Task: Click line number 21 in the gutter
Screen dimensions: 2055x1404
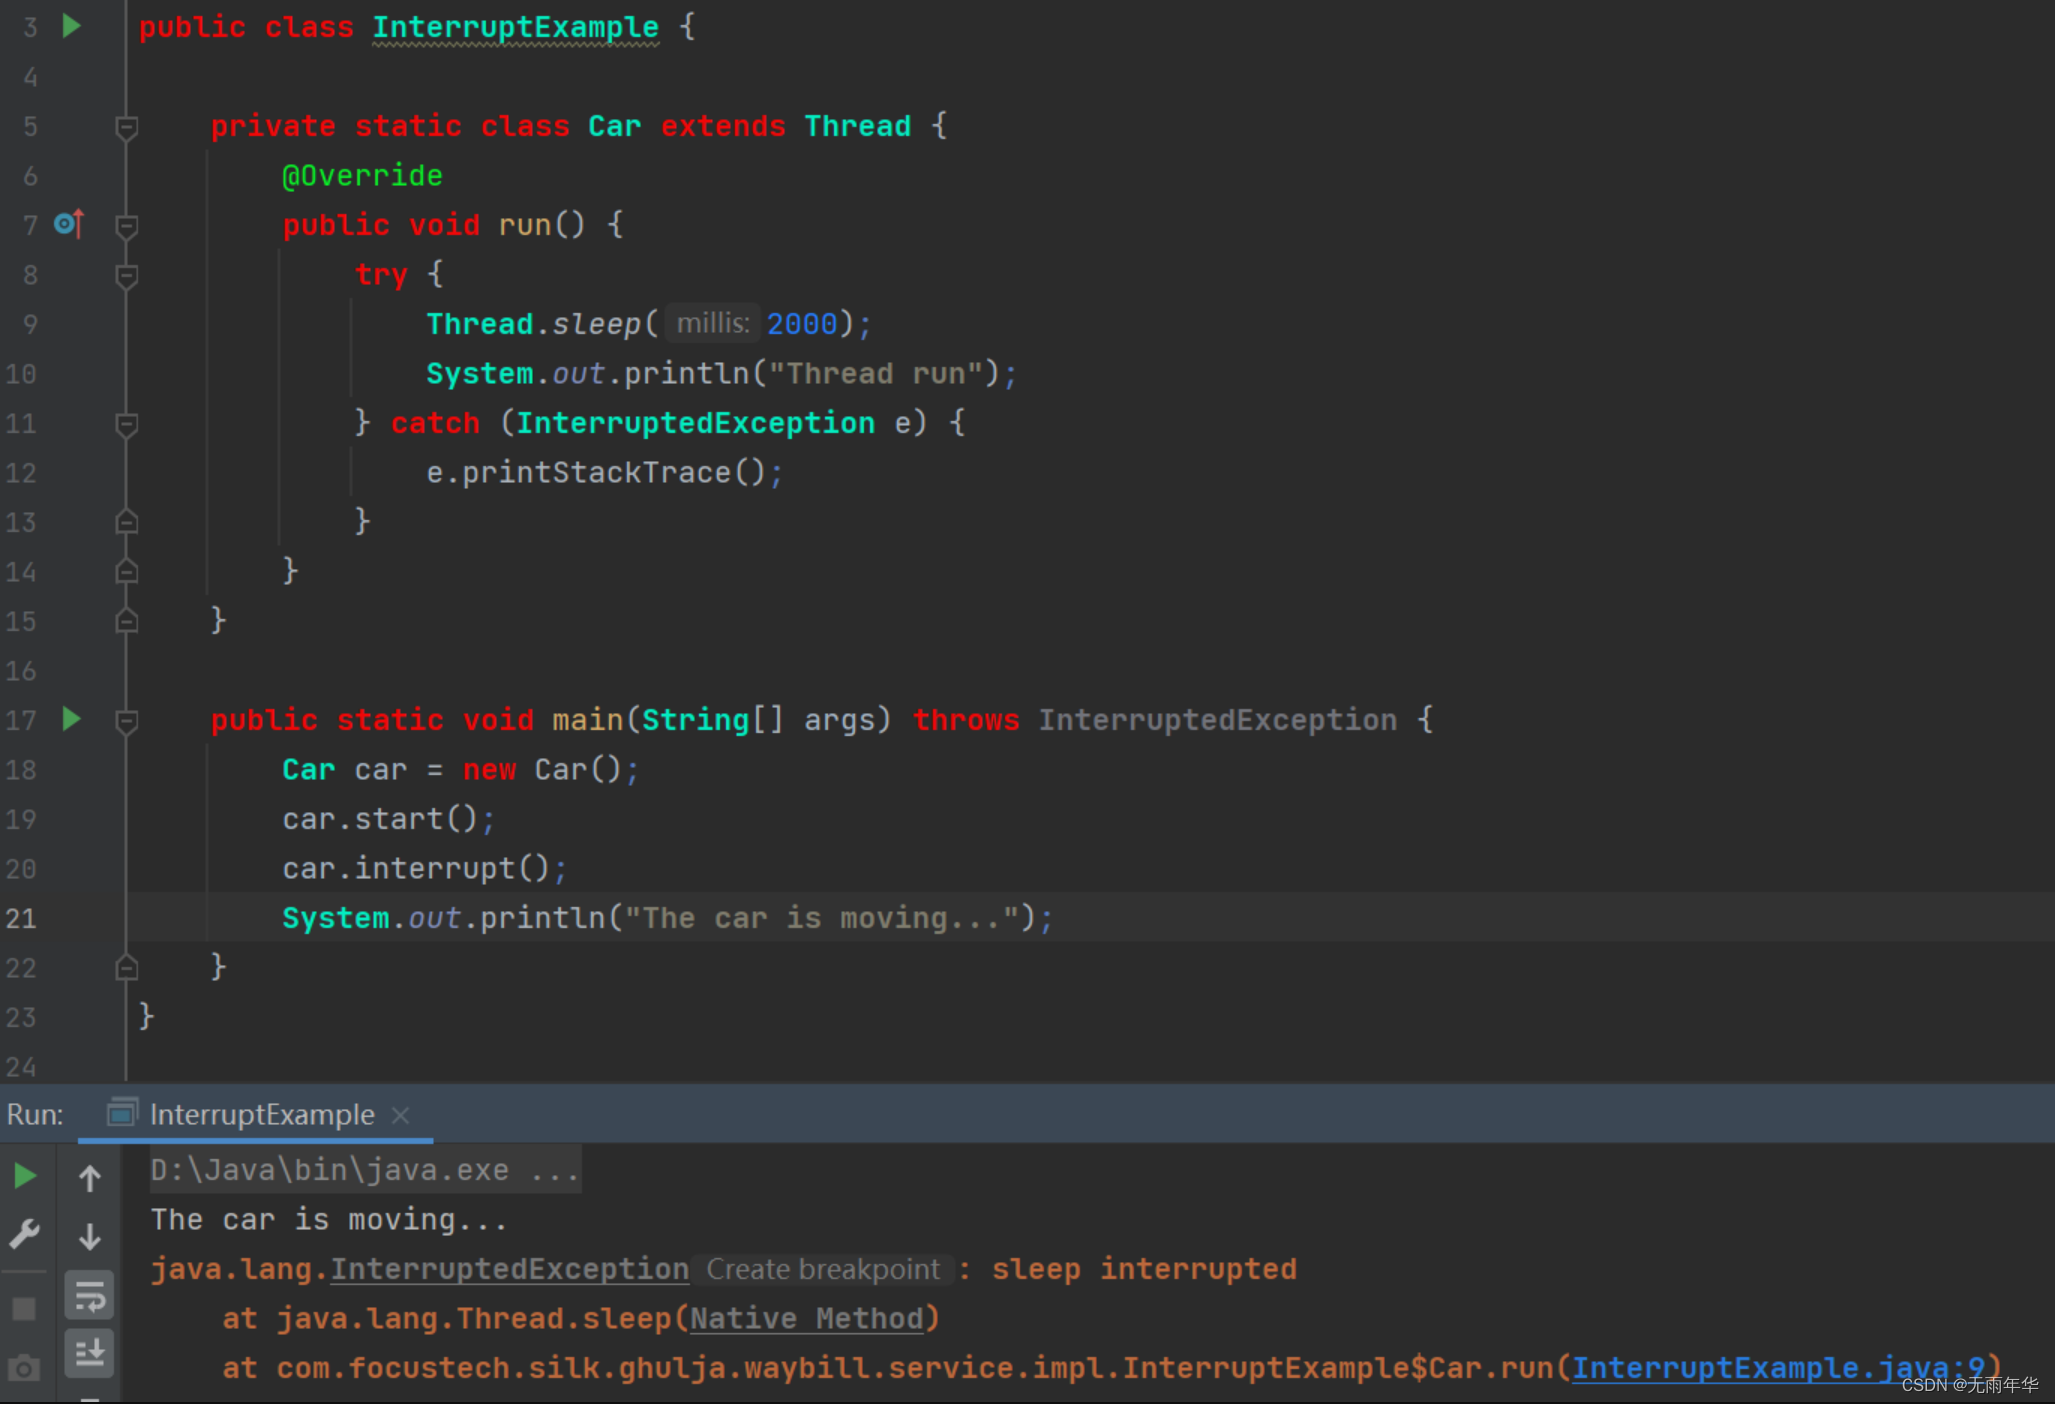Action: click(x=21, y=918)
